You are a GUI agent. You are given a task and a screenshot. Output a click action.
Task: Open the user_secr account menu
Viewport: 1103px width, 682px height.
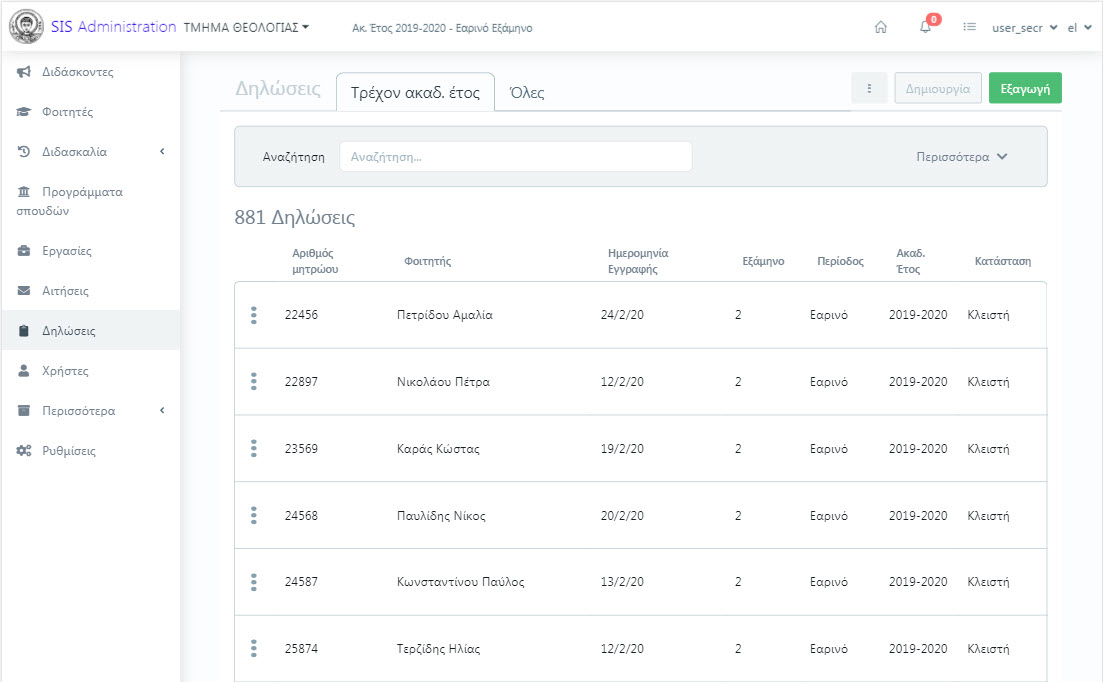point(1024,27)
